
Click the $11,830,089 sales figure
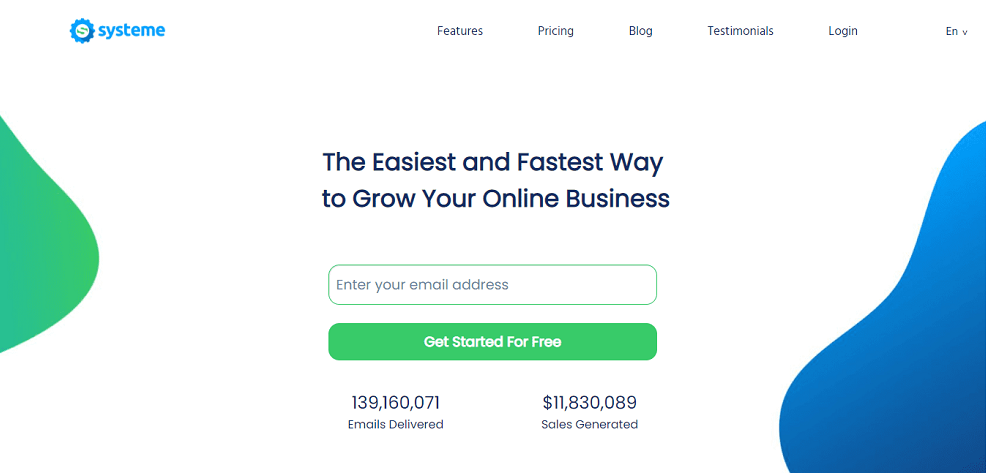(x=590, y=403)
